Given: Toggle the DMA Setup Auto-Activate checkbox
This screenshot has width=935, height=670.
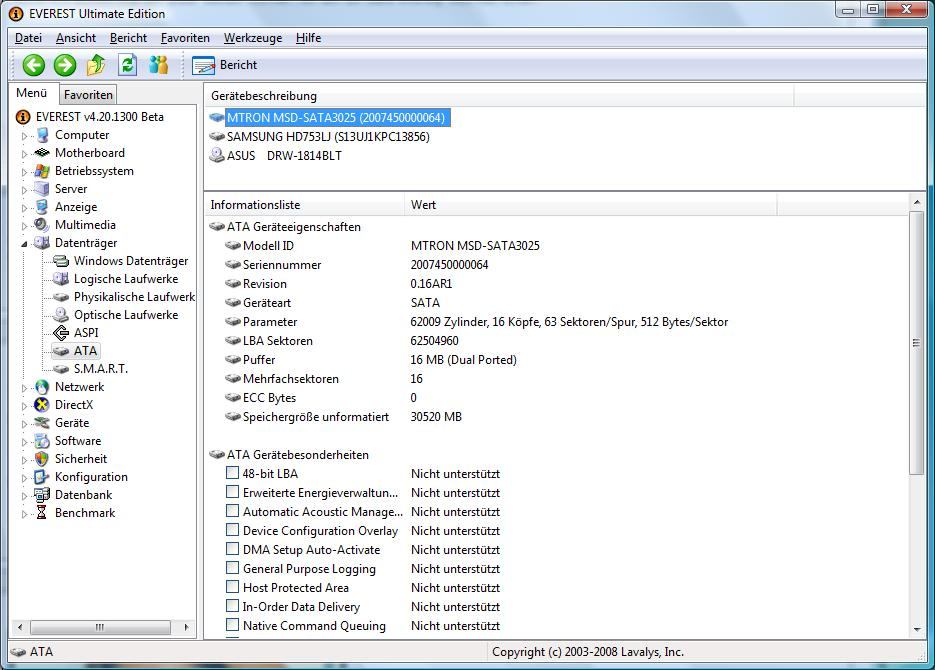Looking at the screenshot, I should click(233, 549).
